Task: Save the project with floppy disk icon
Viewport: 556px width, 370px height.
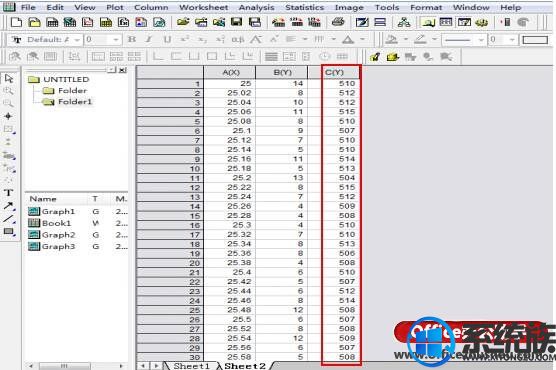Action: coord(237,22)
